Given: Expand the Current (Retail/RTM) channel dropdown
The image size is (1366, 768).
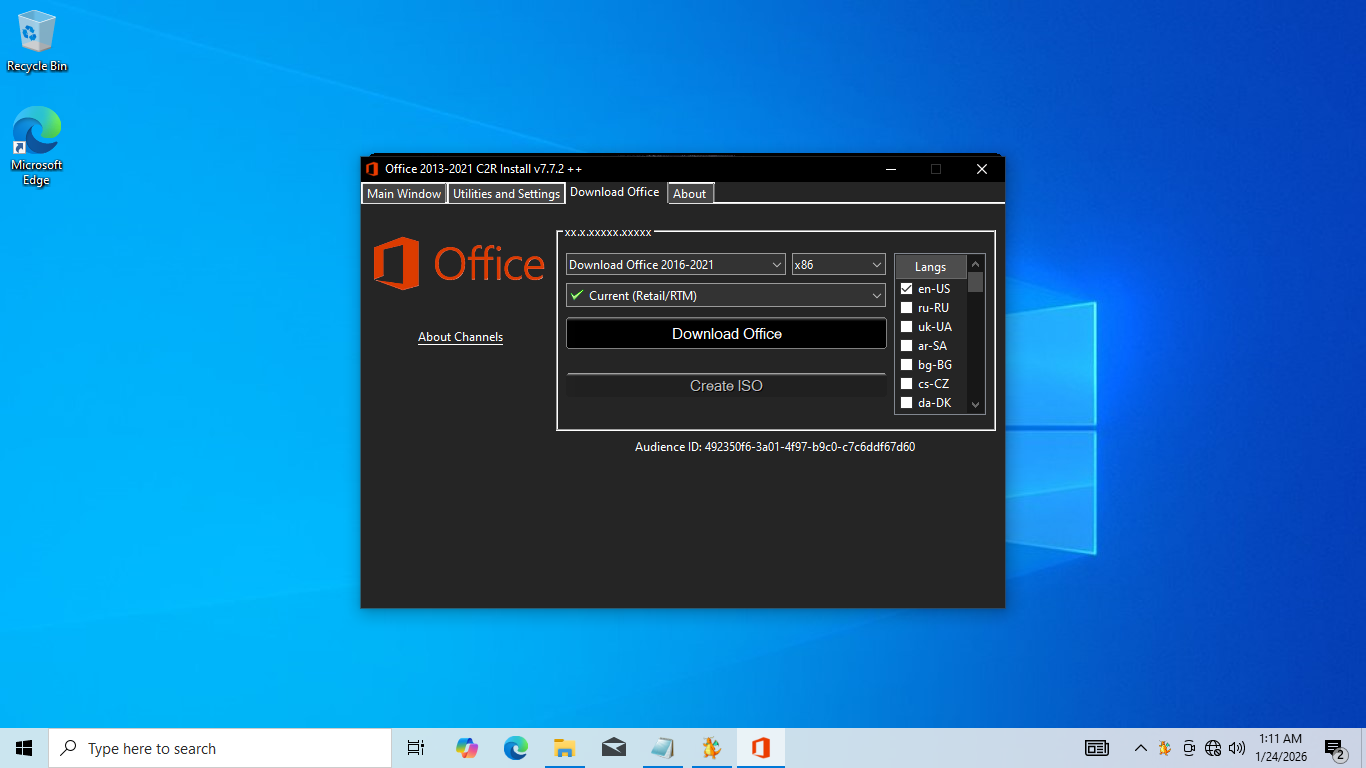Looking at the screenshot, I should click(726, 296).
